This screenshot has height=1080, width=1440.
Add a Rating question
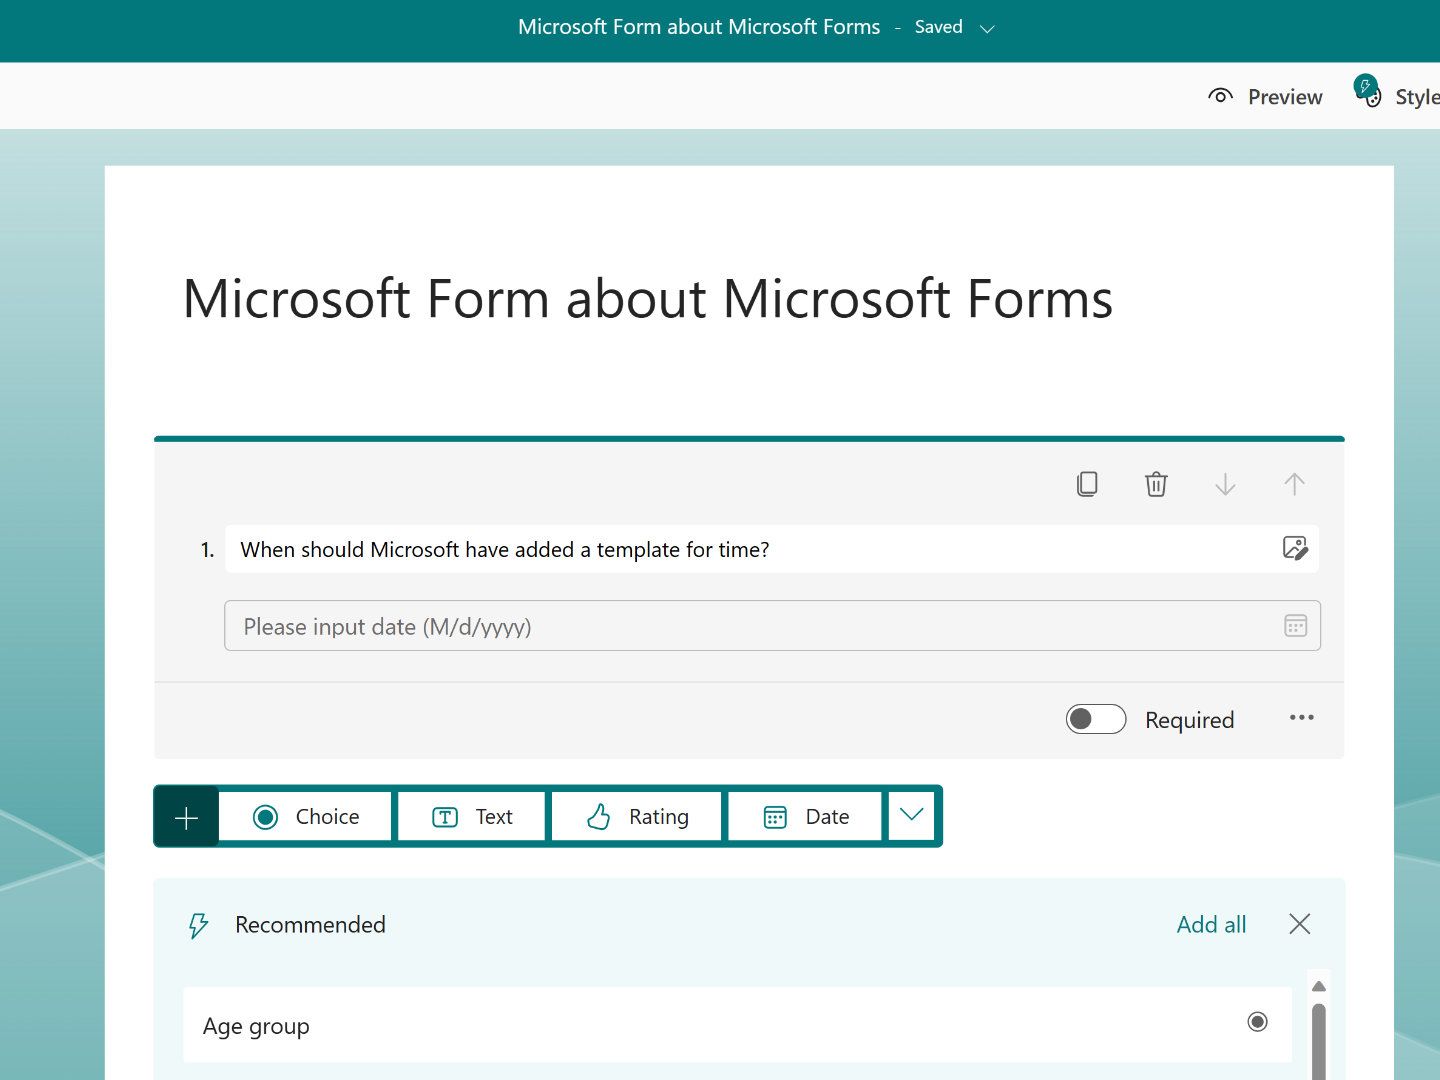point(637,817)
